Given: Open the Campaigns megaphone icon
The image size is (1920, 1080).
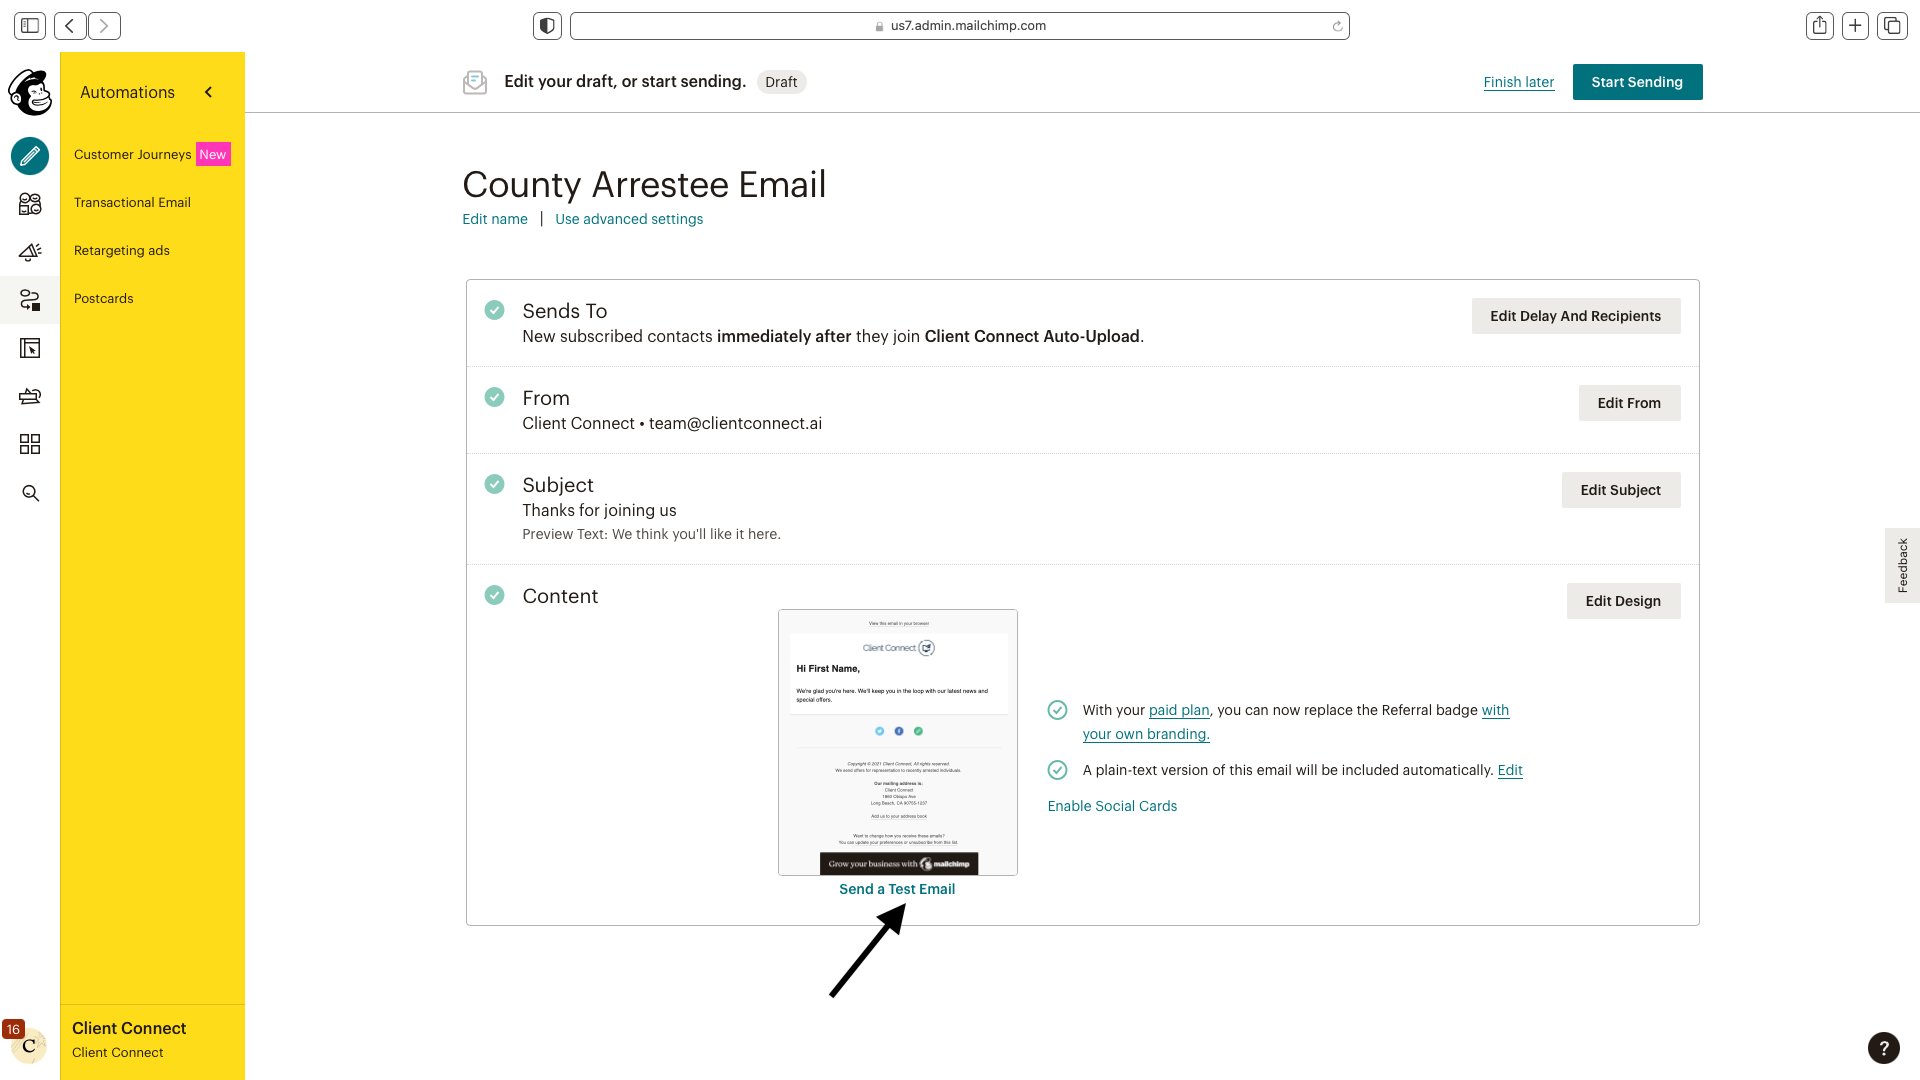Looking at the screenshot, I should 30,252.
